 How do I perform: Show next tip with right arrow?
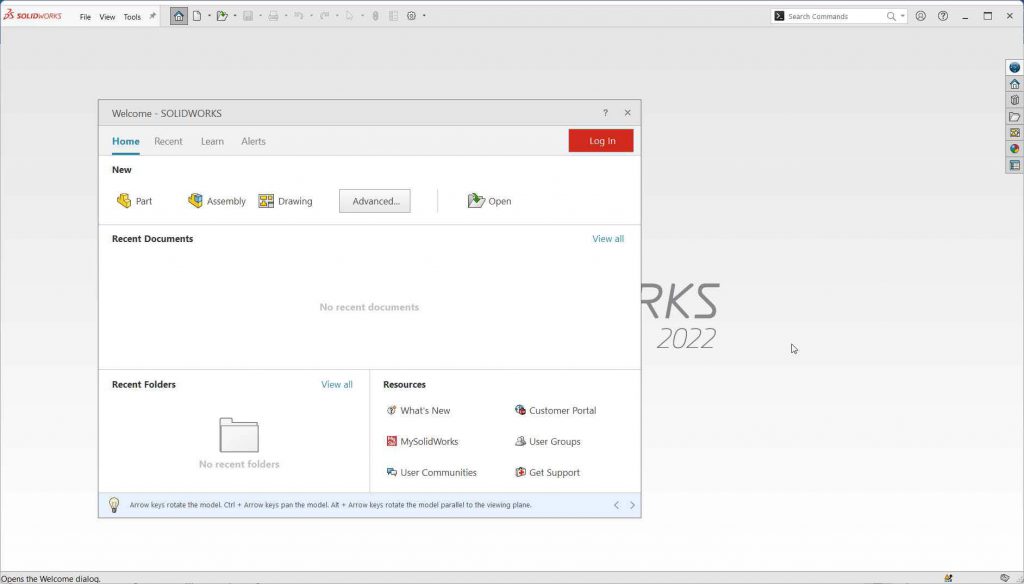tap(632, 505)
